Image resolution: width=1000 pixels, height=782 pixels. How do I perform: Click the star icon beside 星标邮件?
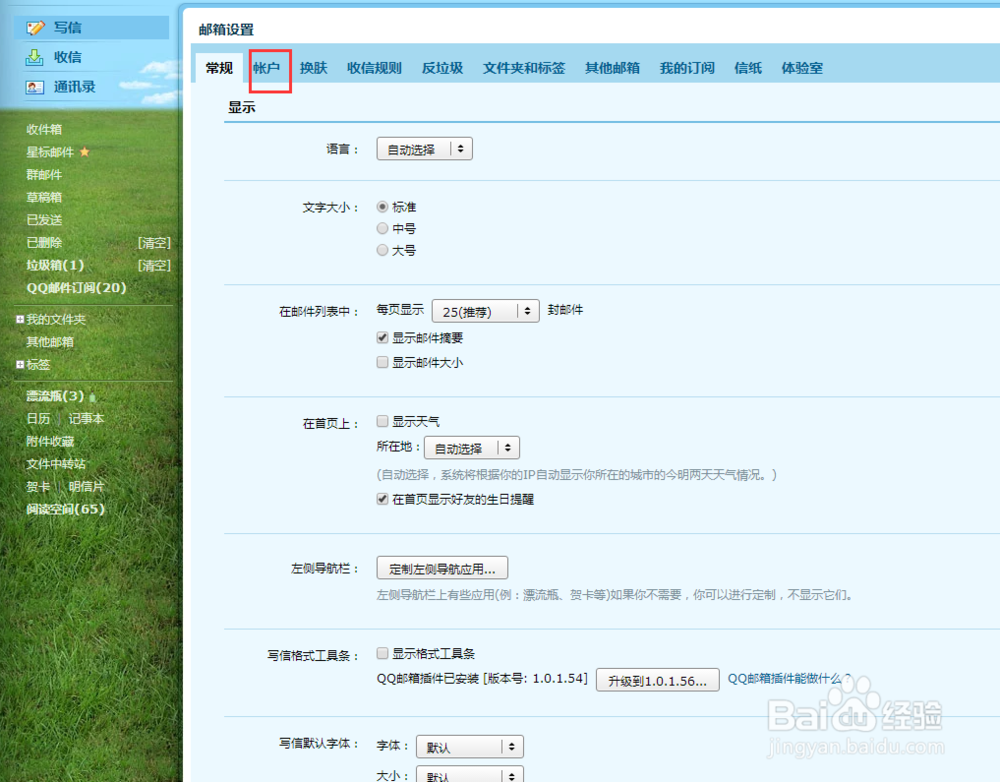[84, 151]
